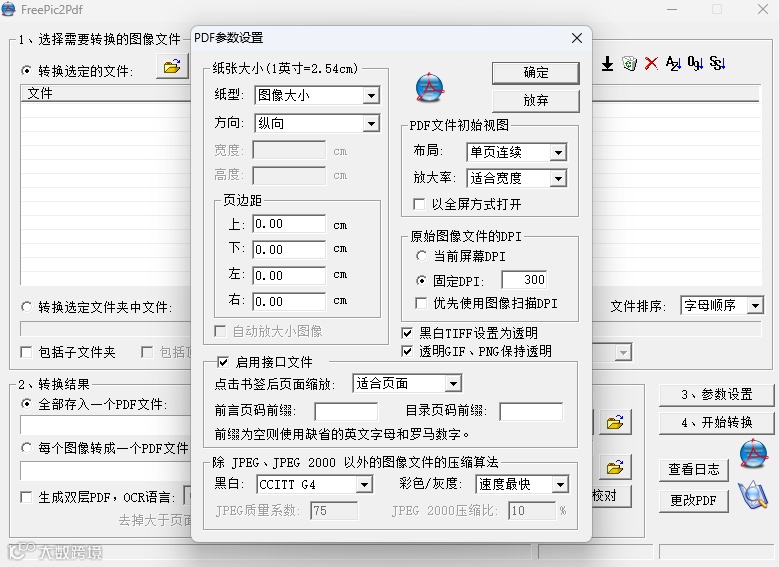Click the PDF globe icon beside 查看日志
Viewport: 779px width, 567px height.
tap(754, 454)
